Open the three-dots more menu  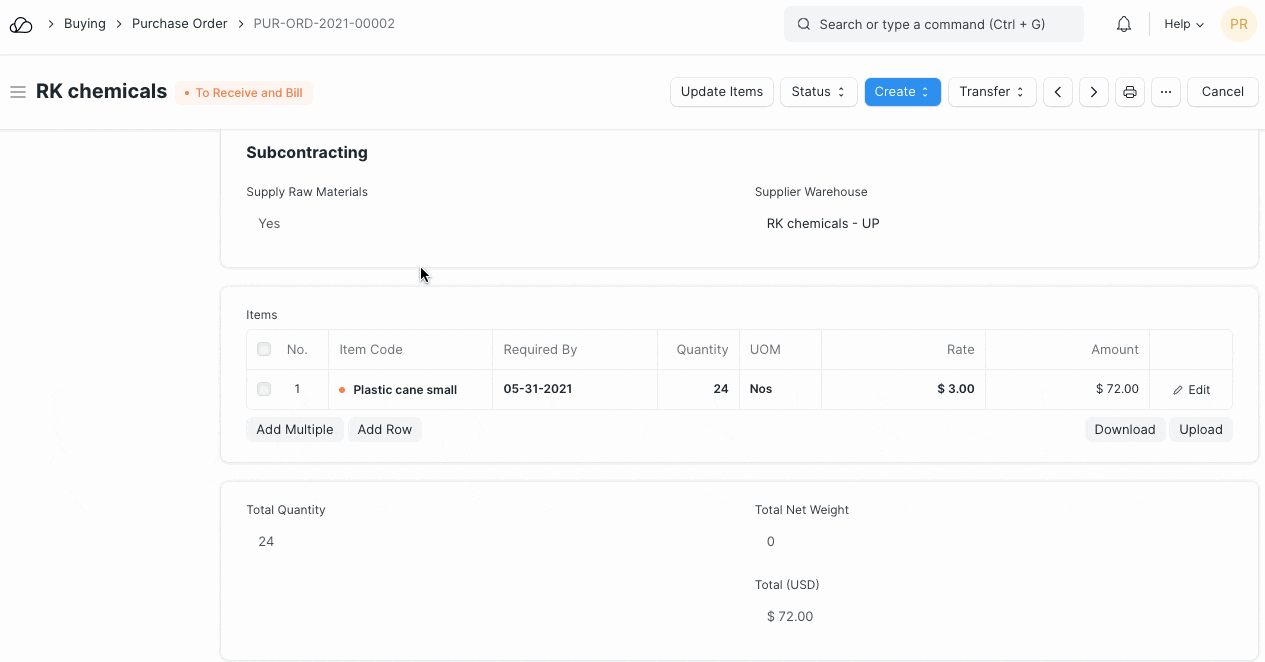1166,92
